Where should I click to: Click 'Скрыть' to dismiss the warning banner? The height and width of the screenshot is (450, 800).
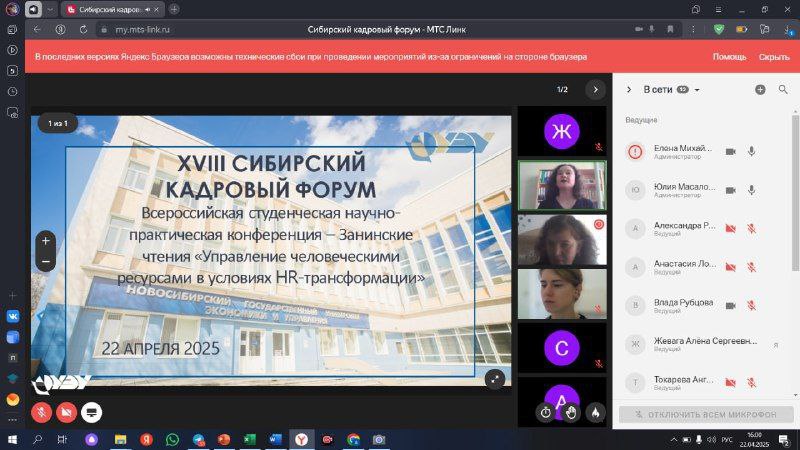[773, 57]
